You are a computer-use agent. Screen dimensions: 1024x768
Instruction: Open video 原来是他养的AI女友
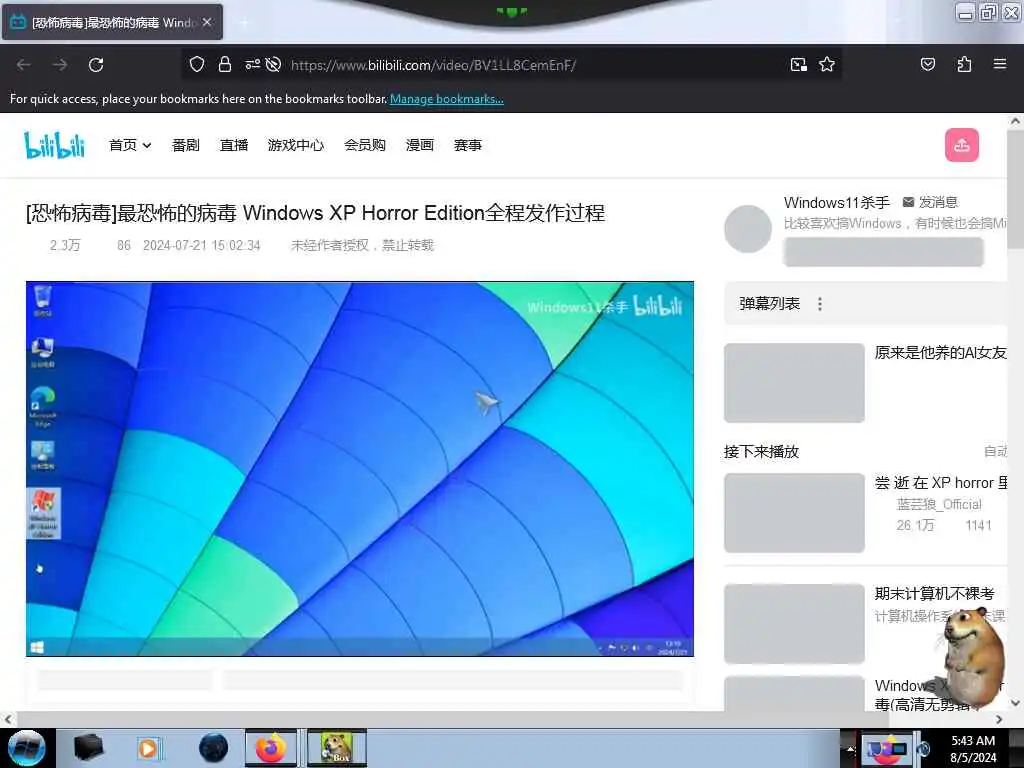pos(940,353)
